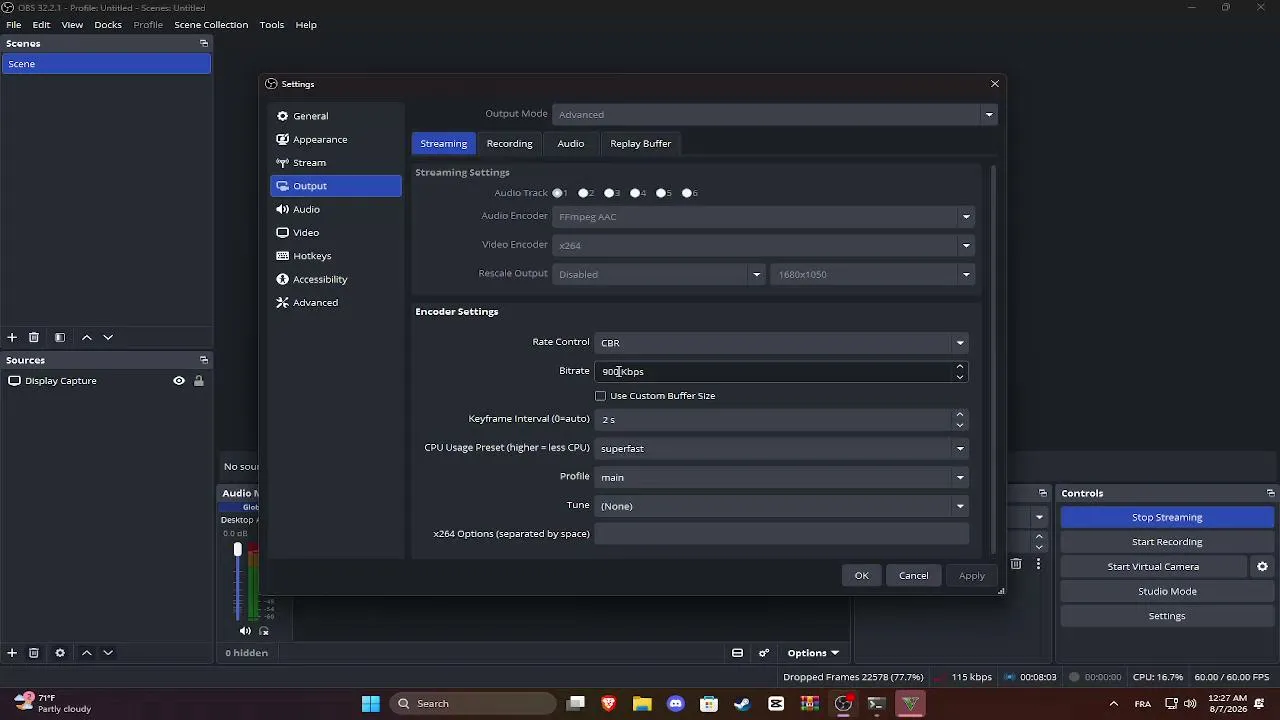1280x720 pixels.
Task: Click the transitions trash icon
Action: (x=1016, y=564)
